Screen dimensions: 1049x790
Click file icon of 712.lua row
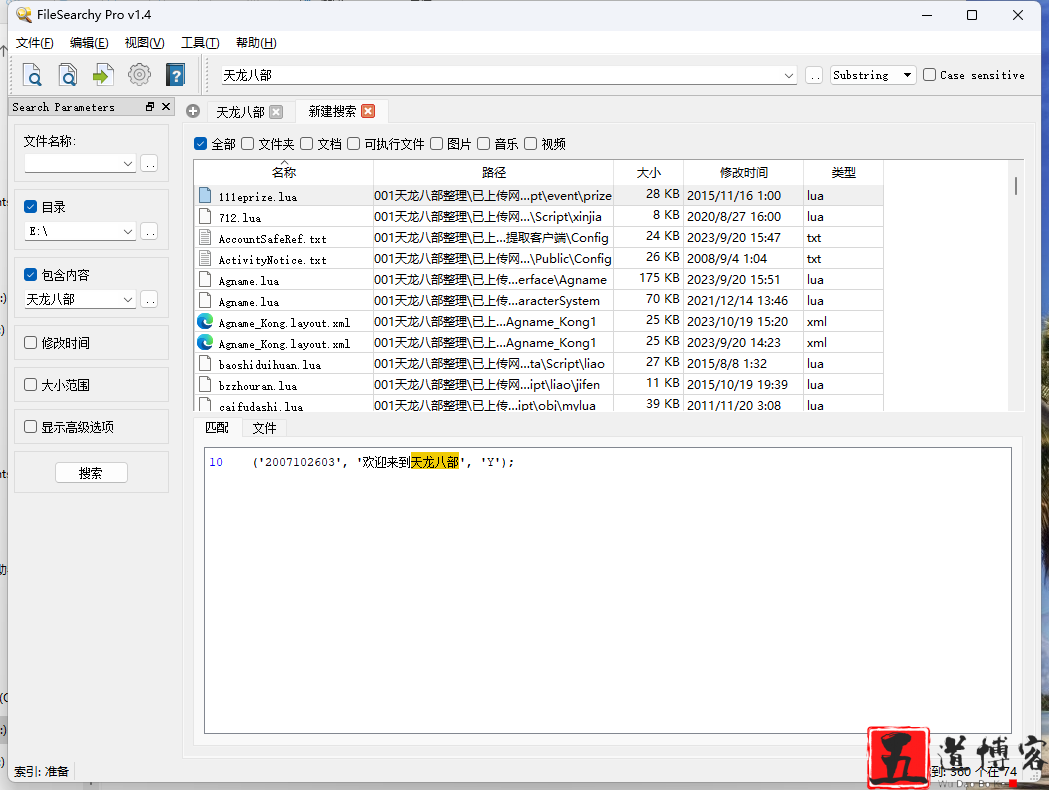(x=205, y=216)
